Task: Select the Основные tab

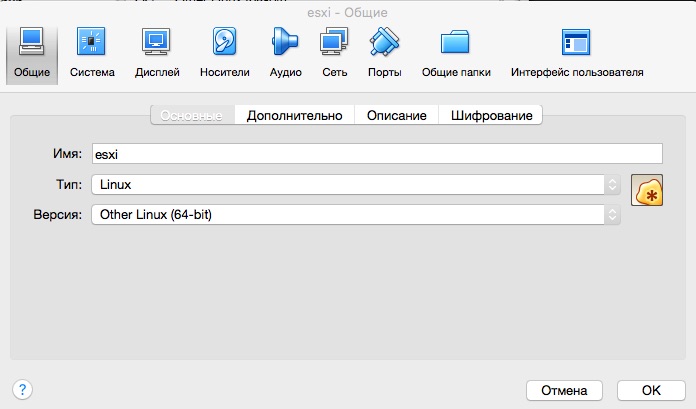Action: point(192,115)
